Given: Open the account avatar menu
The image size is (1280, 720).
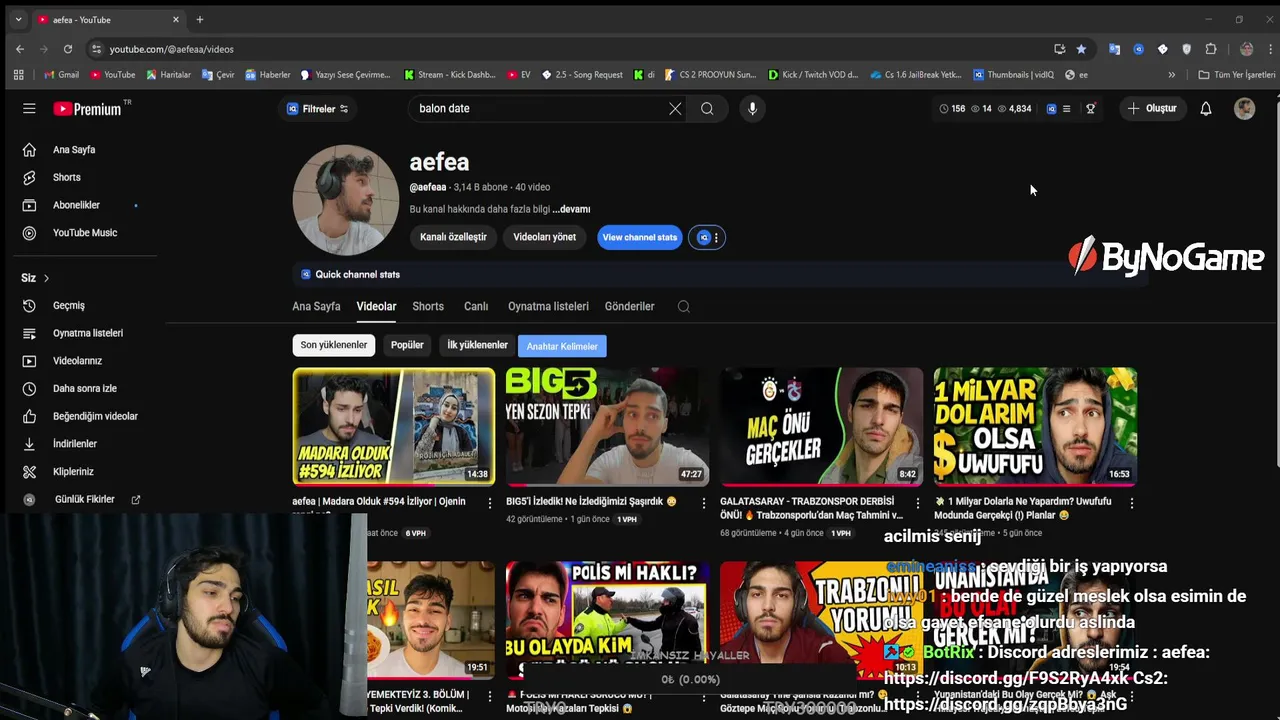Looking at the screenshot, I should pos(1244,108).
